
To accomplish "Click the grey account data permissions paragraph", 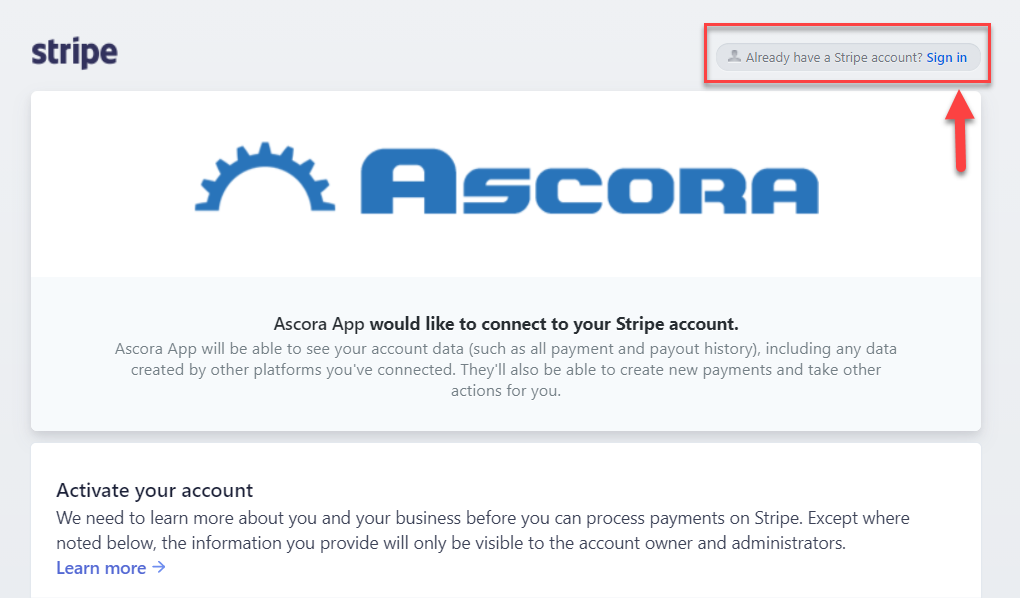I will (506, 370).
